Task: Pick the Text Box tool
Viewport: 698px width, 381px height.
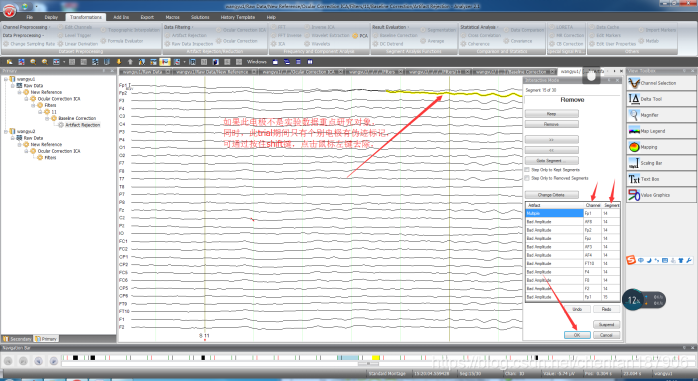Action: coord(661,179)
